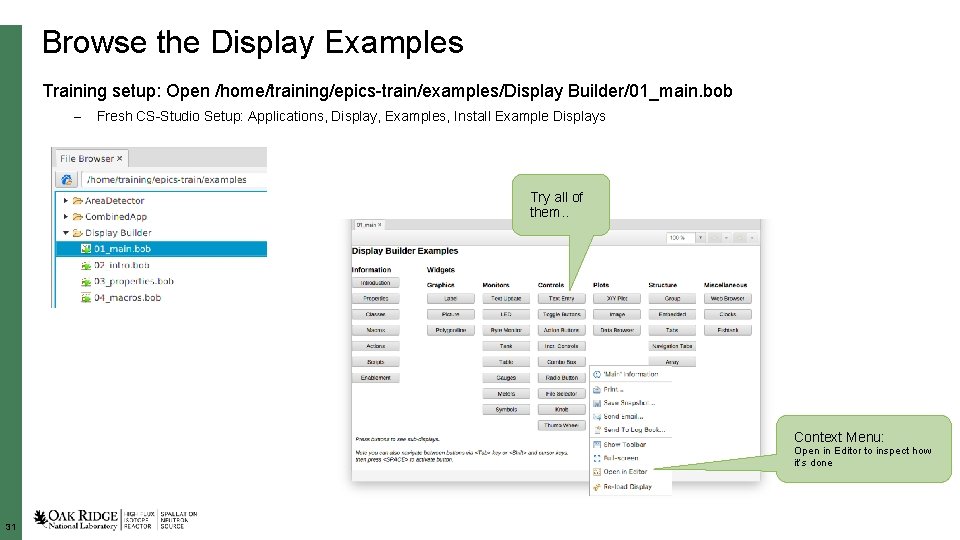
Task: Click the 02_intro.bob file icon
Action: tap(86, 265)
